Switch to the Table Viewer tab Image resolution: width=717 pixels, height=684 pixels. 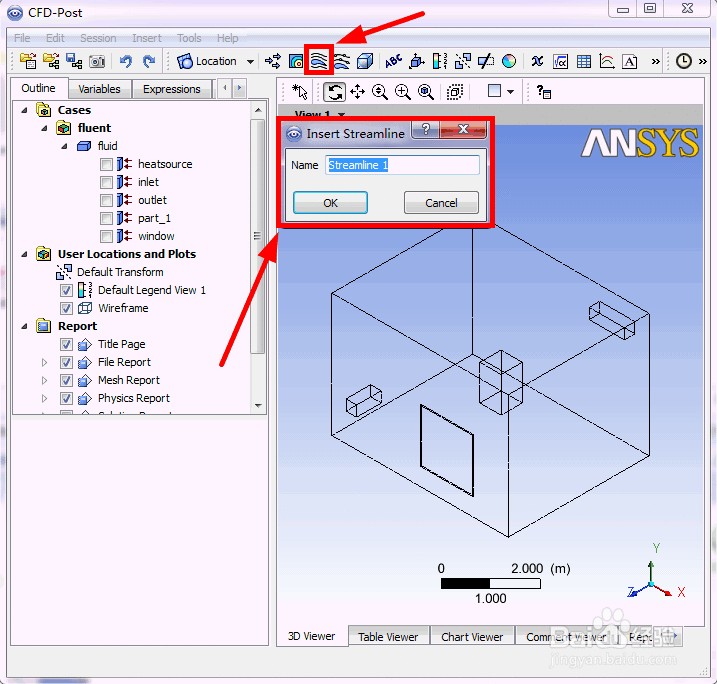388,636
